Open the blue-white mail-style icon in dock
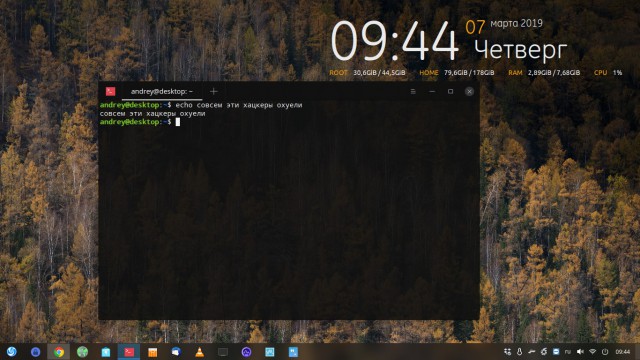This screenshot has width=640, height=360. [x=176, y=352]
